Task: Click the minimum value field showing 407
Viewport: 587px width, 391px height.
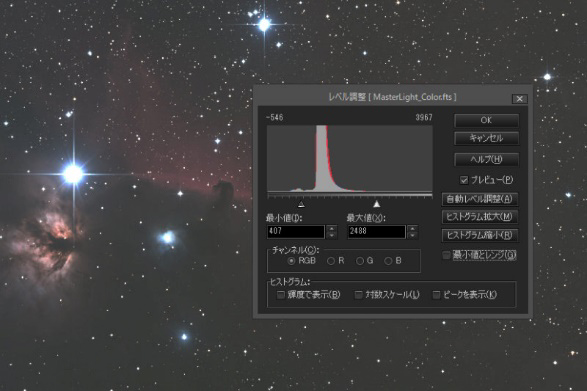Action: [x=296, y=231]
